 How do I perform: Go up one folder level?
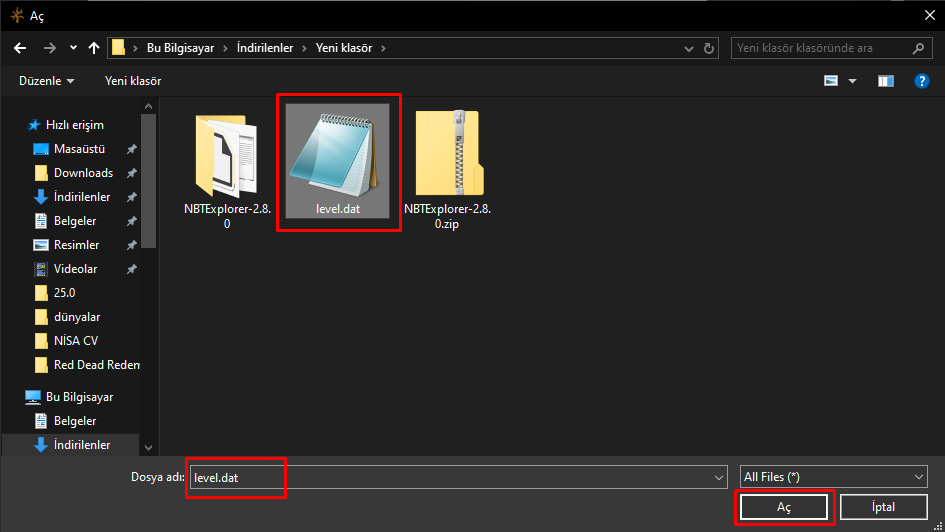coord(94,48)
